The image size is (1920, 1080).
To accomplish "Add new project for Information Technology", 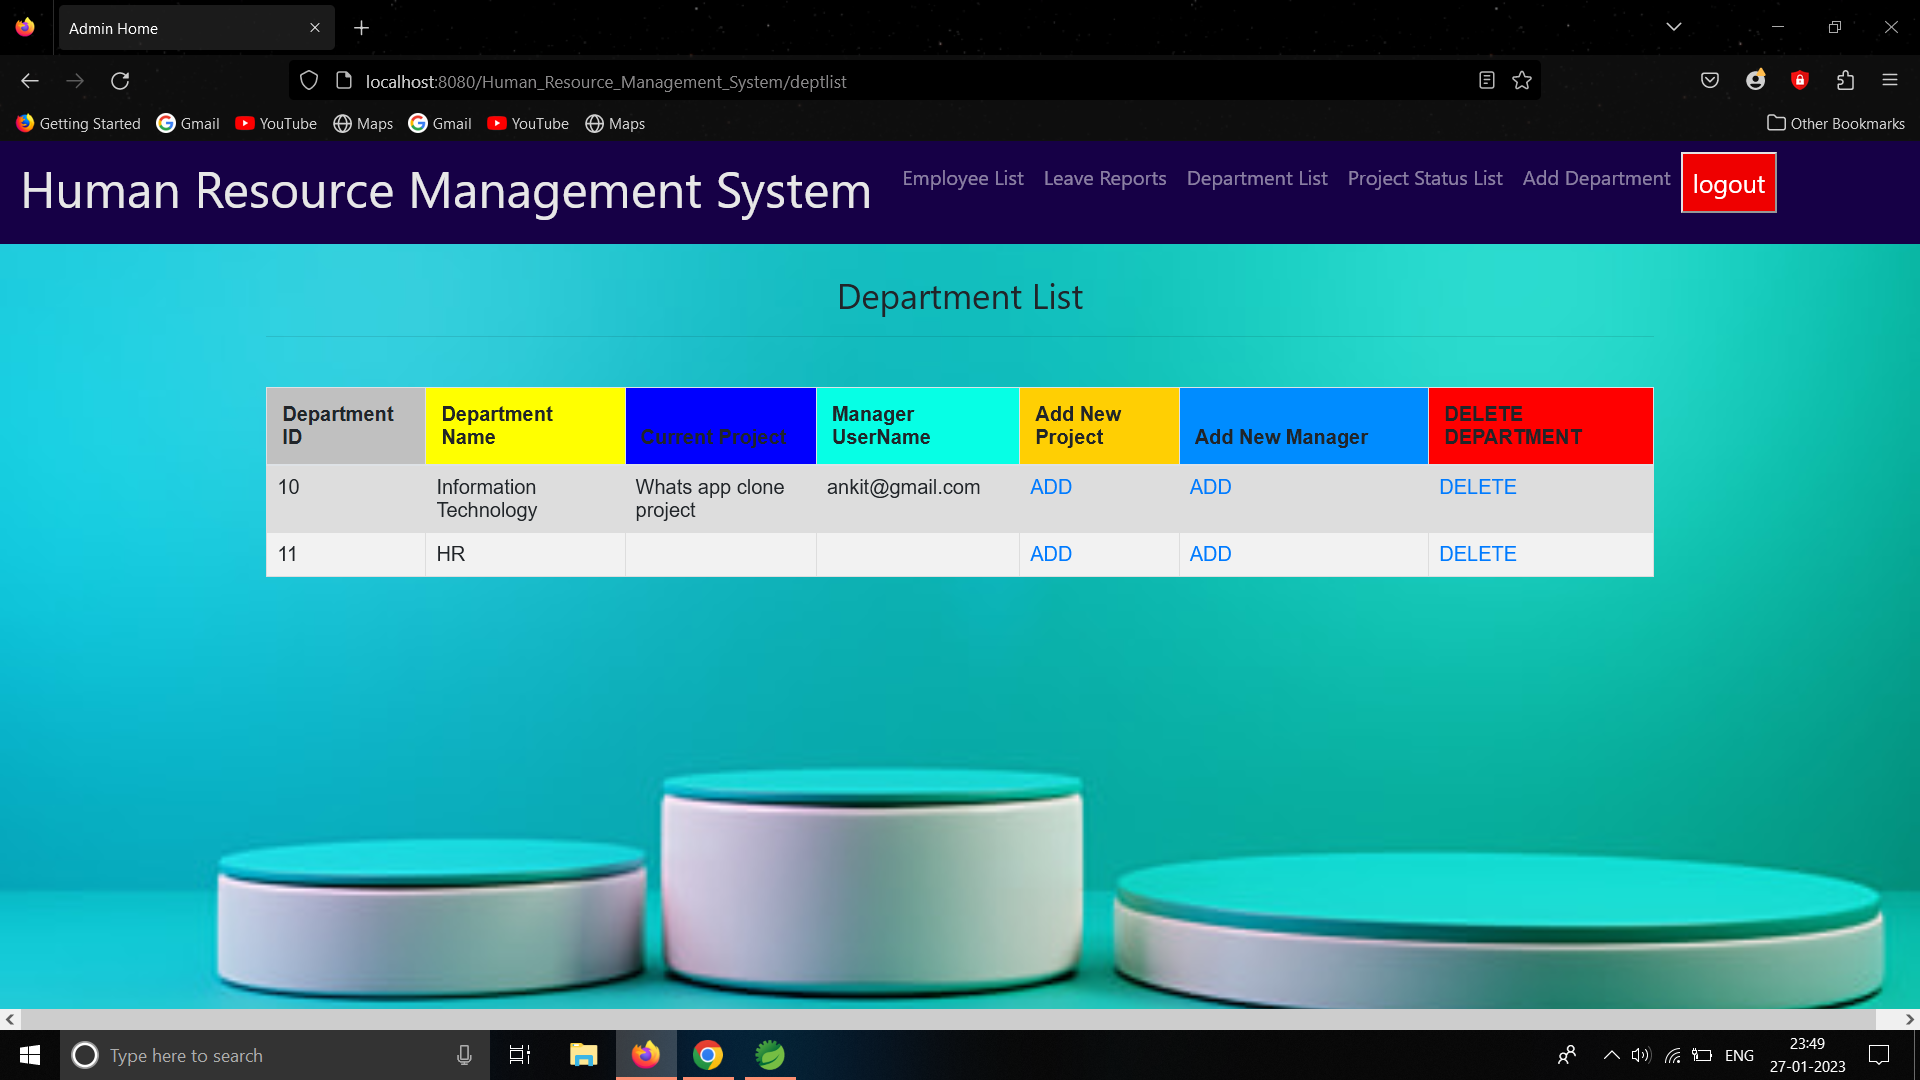I will (x=1050, y=487).
